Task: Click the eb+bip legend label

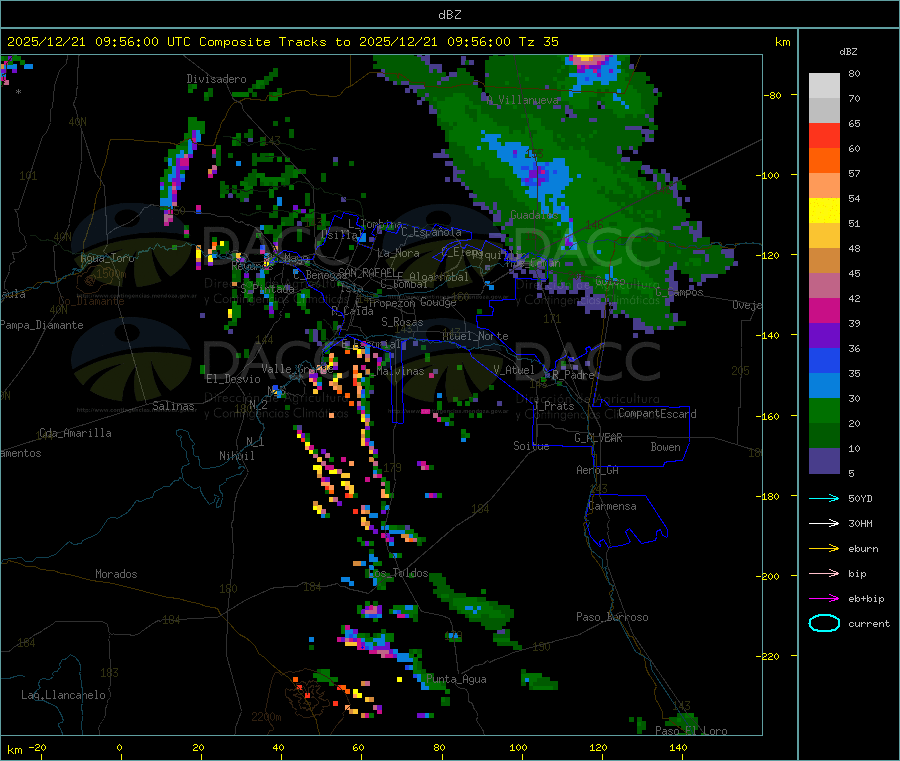Action: (x=866, y=599)
